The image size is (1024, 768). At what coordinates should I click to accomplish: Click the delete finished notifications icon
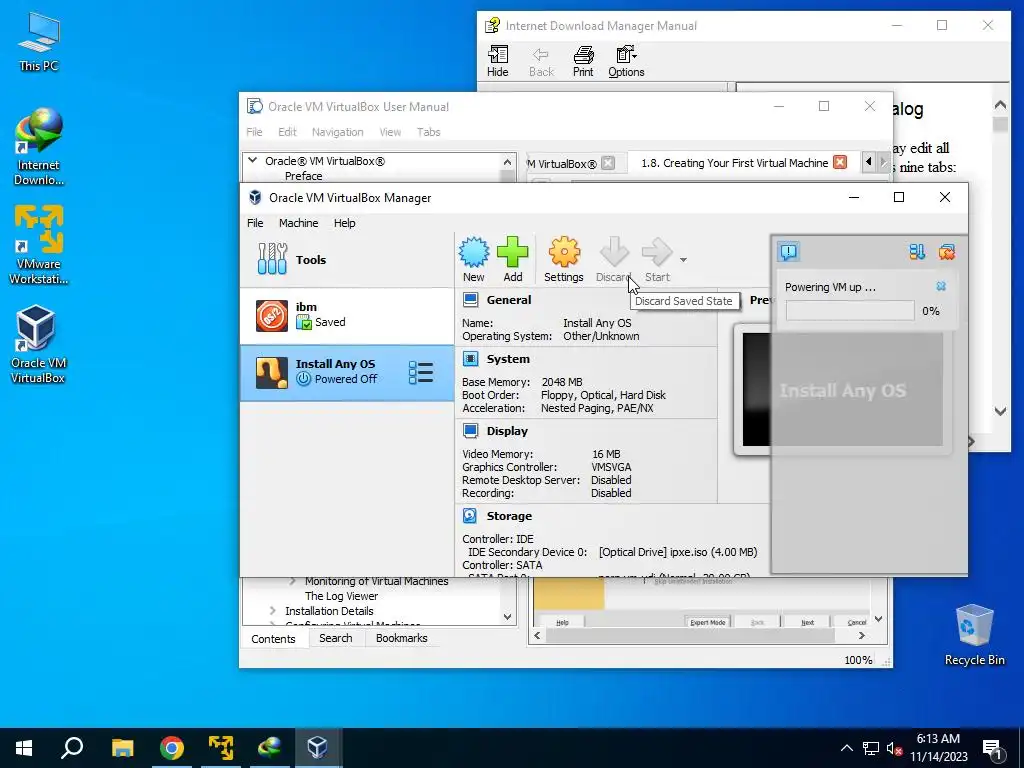(946, 252)
